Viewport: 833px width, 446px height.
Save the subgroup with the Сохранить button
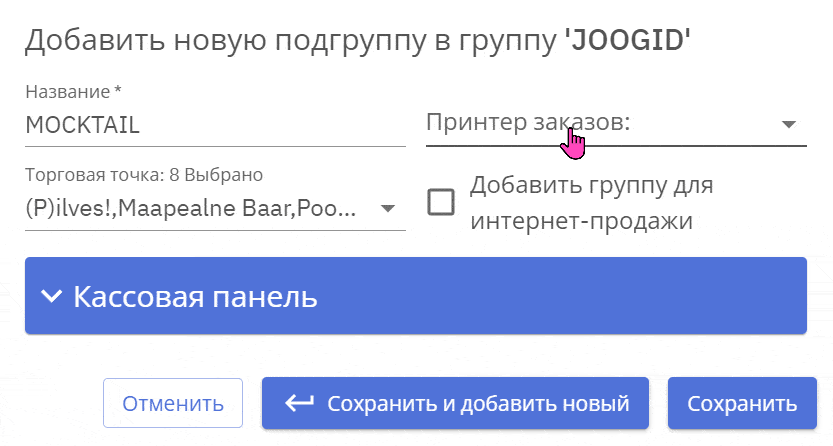tap(742, 403)
